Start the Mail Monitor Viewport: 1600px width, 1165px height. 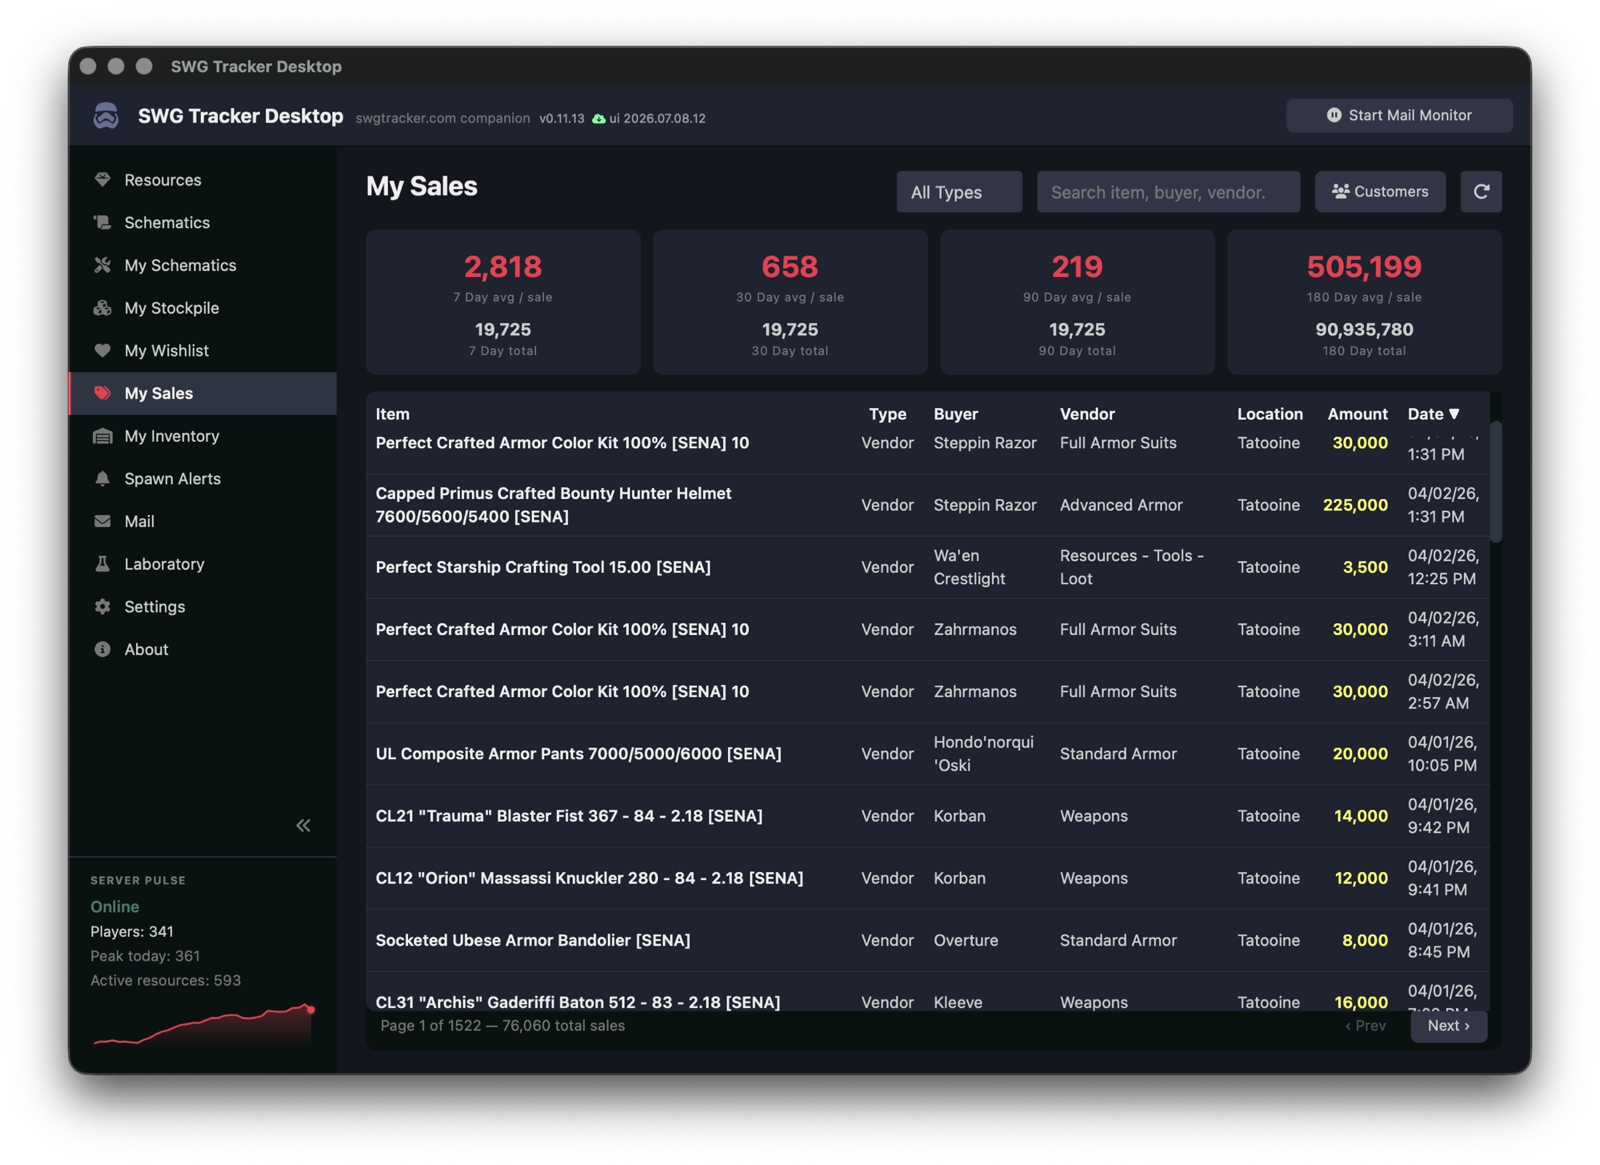[x=1399, y=115]
